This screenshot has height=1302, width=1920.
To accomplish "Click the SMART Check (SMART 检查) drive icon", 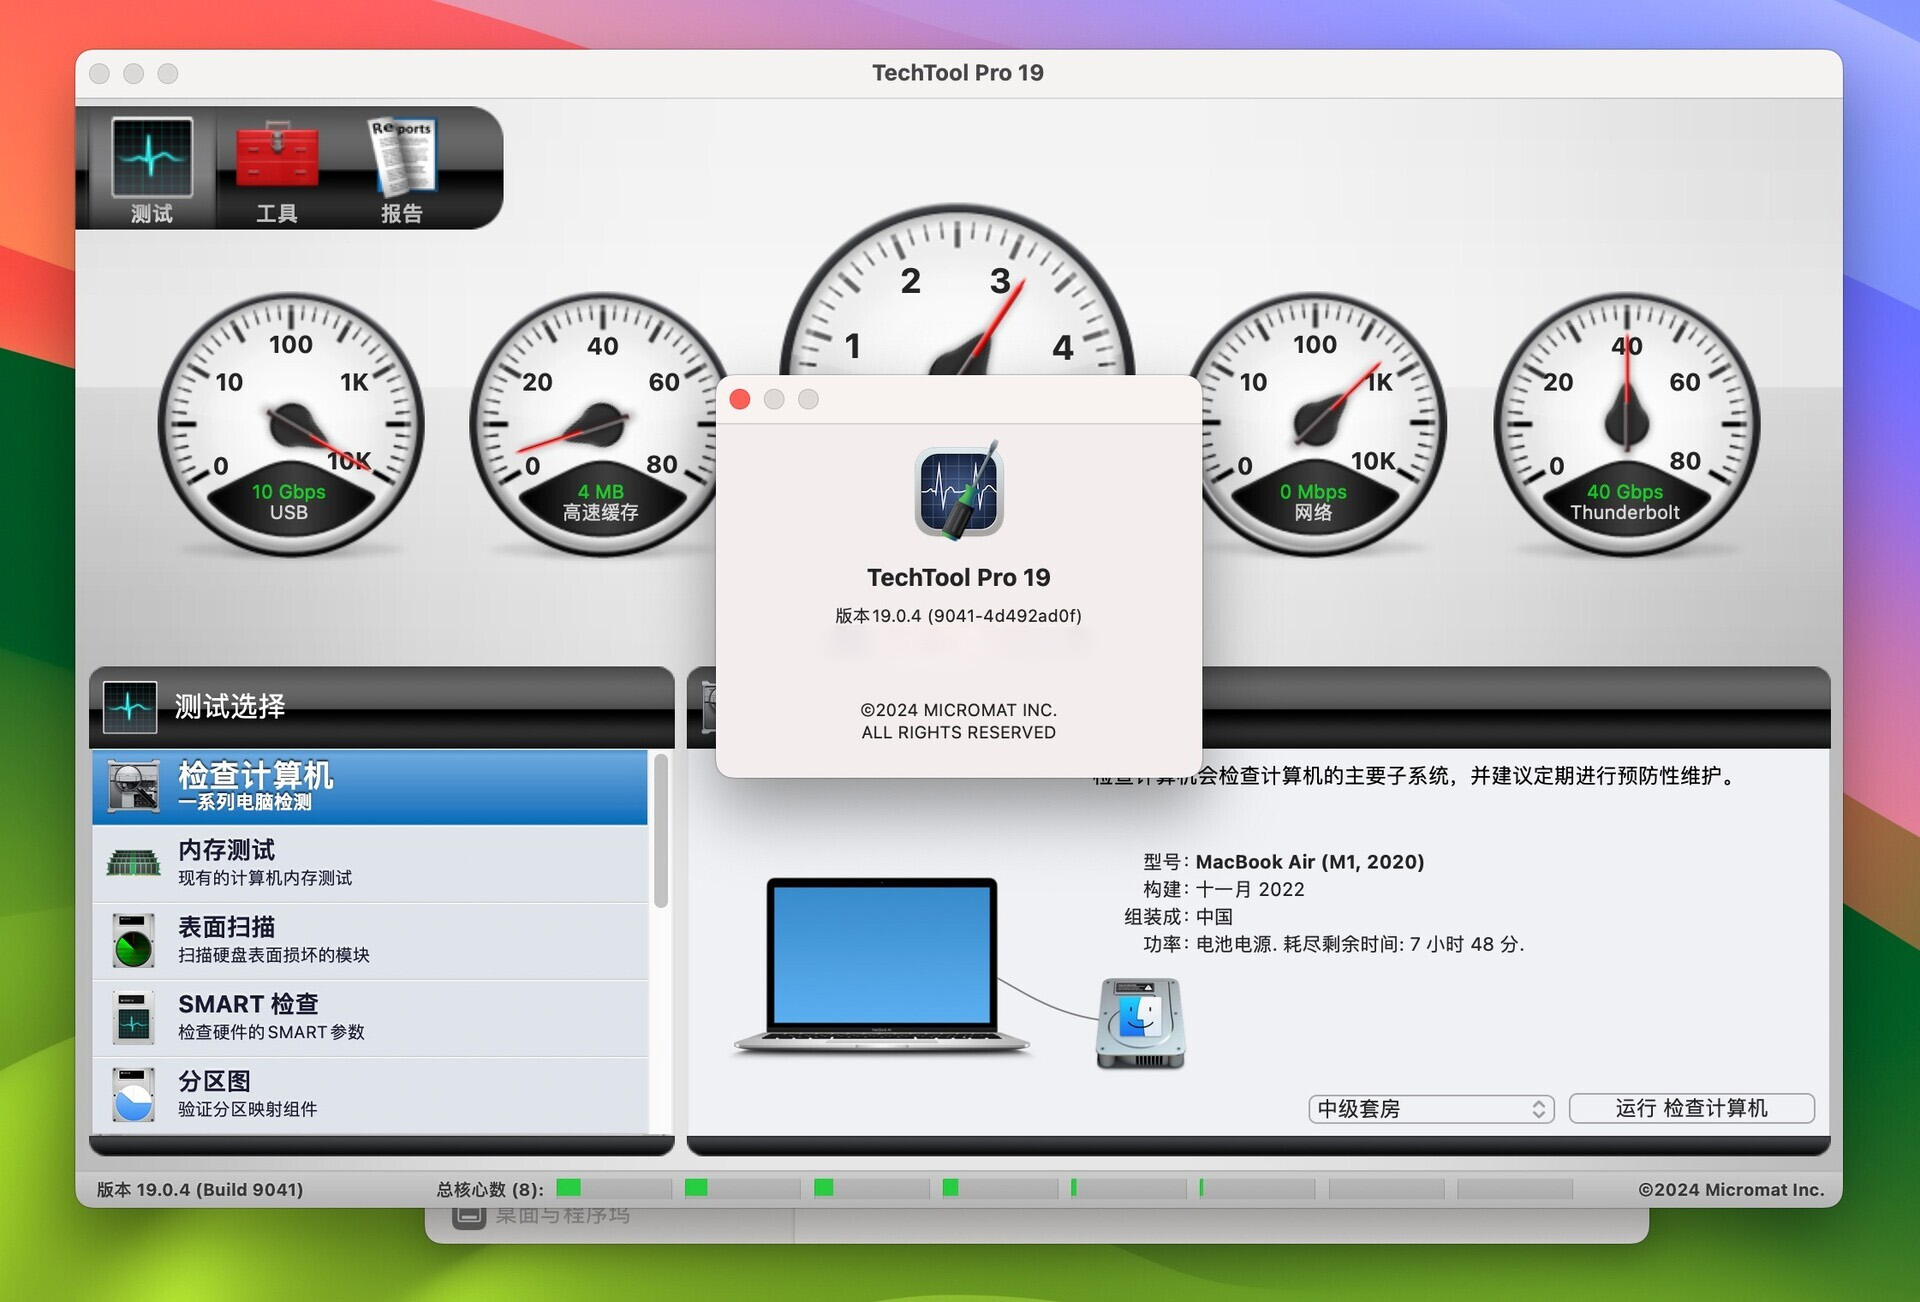I will pos(133,1017).
